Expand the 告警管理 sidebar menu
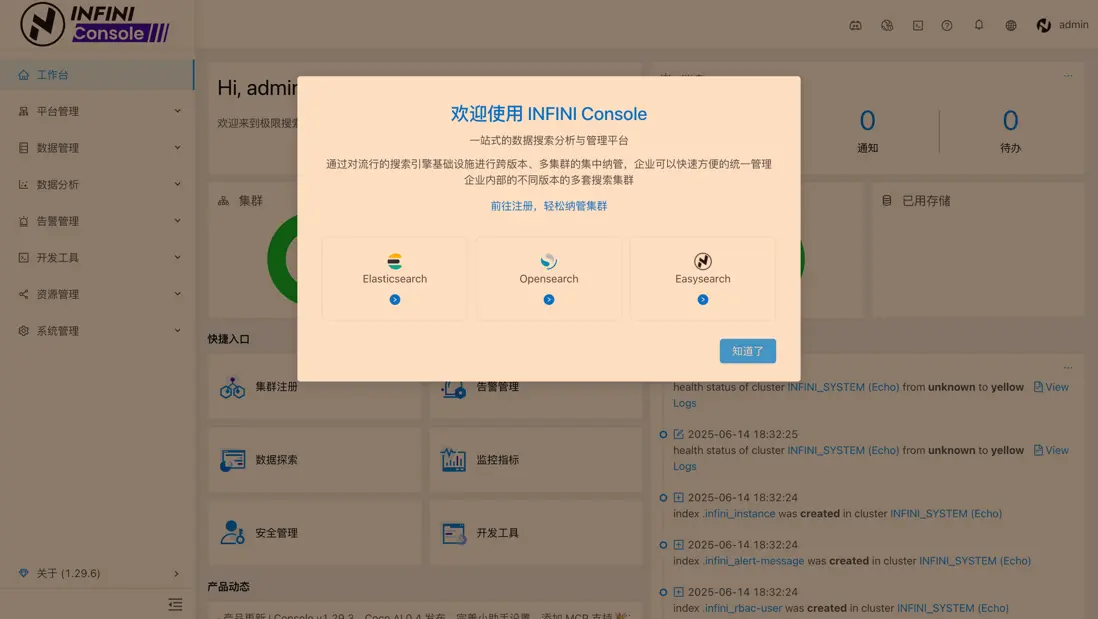This screenshot has height=619, width=1098. click(x=97, y=221)
